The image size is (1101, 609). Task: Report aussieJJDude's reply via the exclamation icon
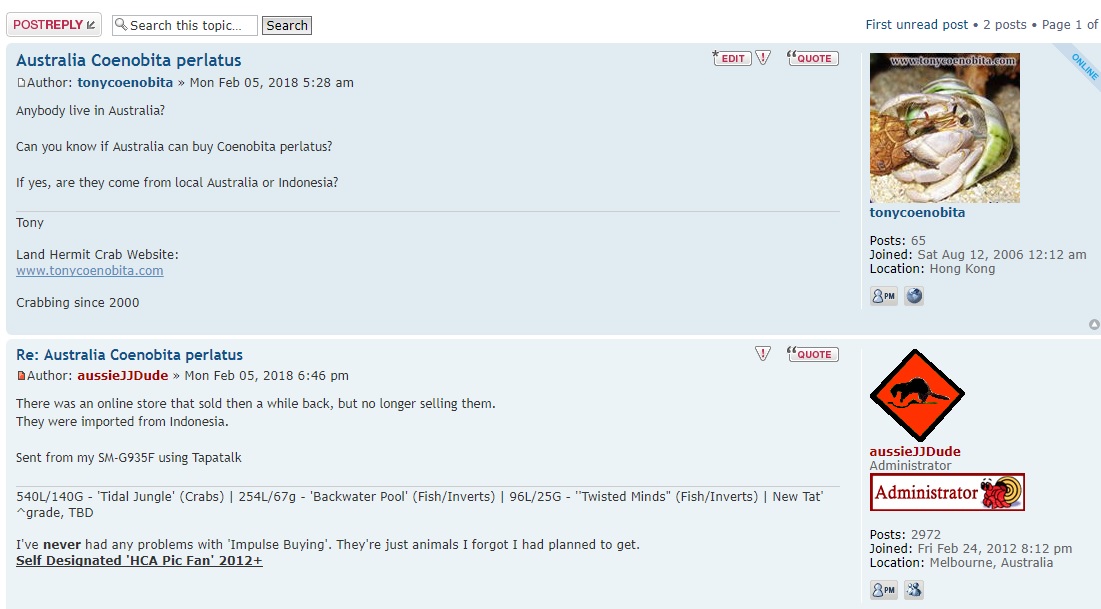click(764, 353)
